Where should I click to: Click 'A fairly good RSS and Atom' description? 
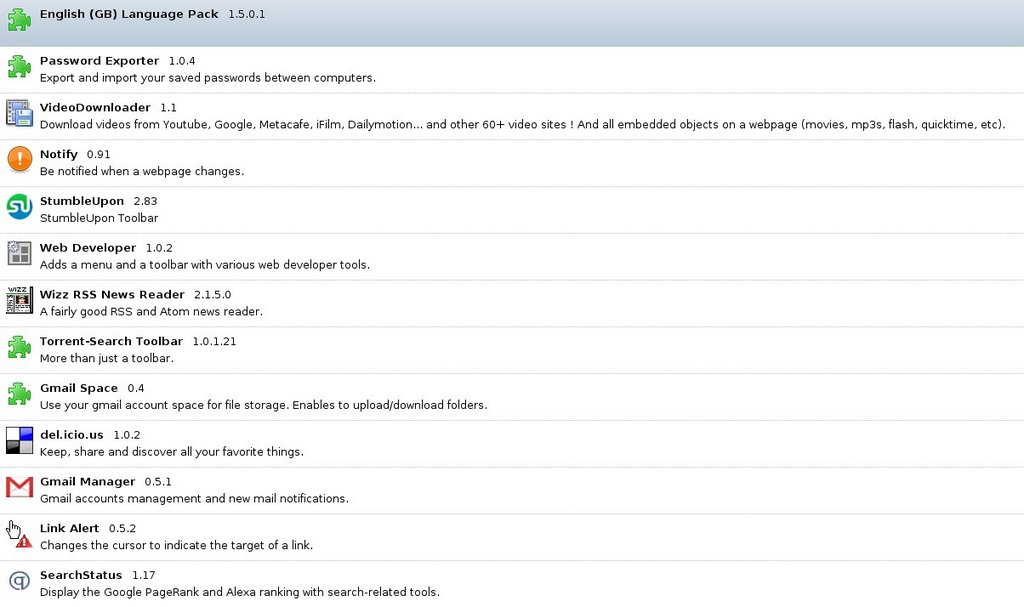(x=151, y=312)
